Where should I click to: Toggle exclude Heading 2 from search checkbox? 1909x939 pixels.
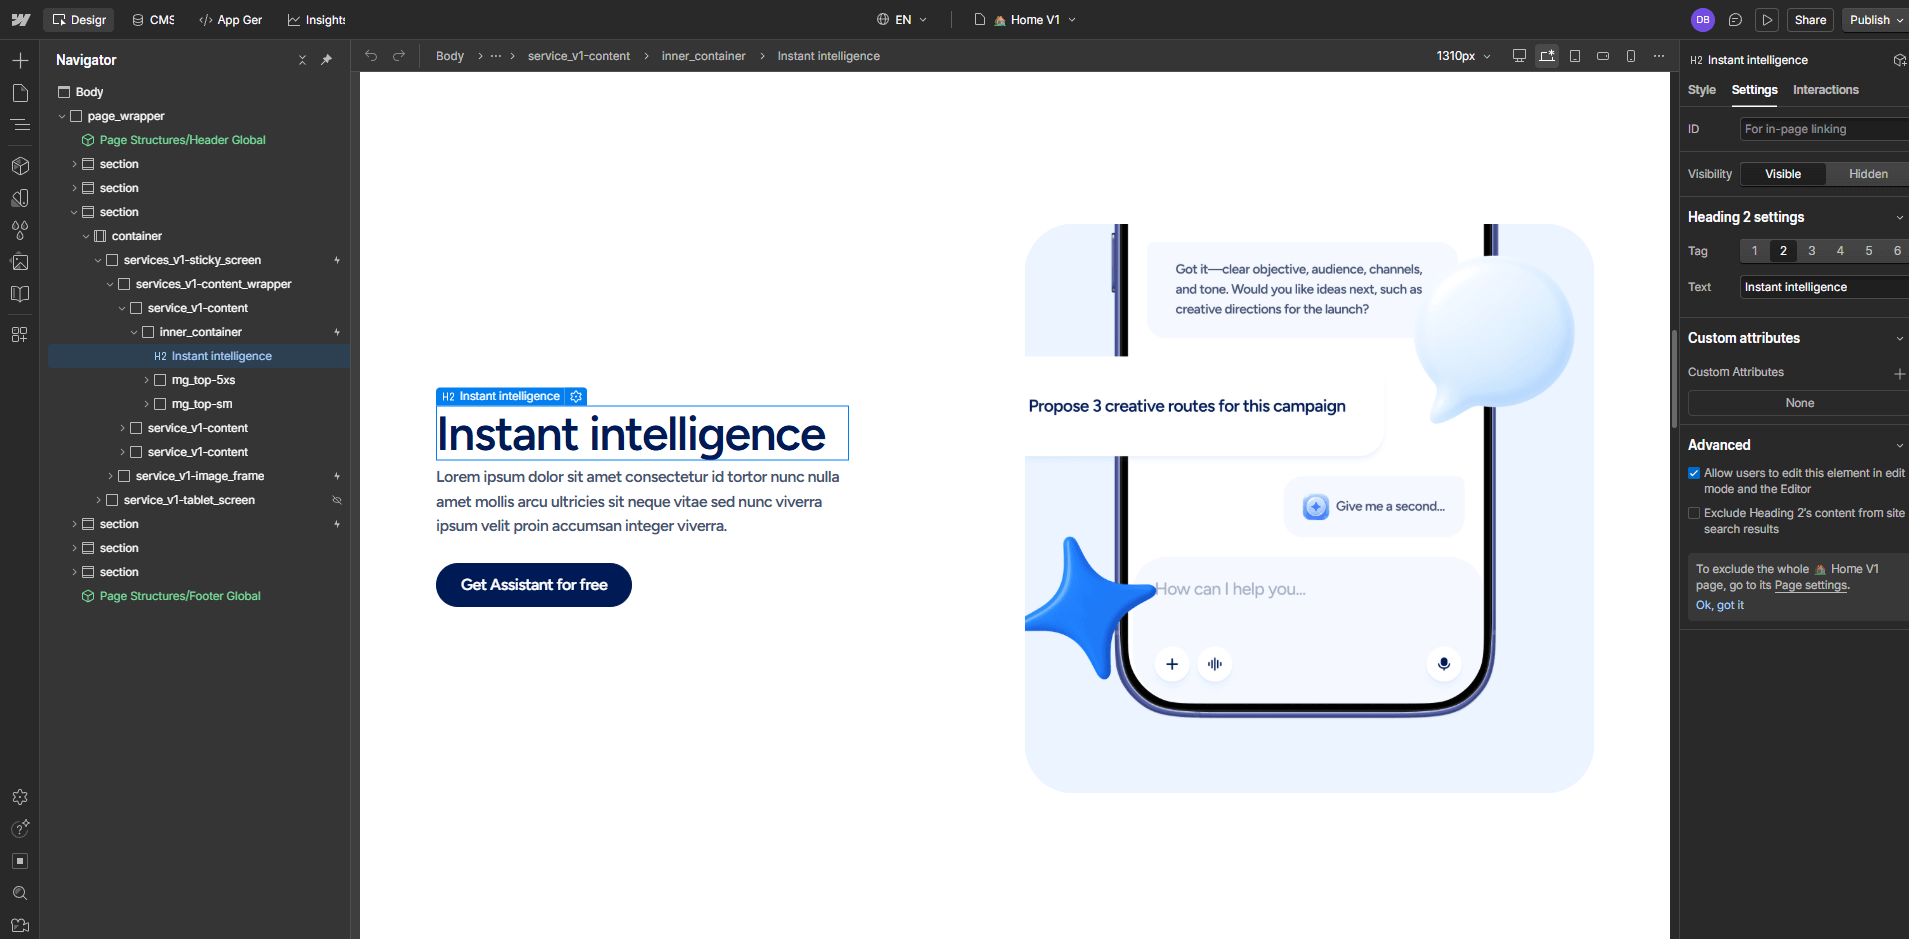click(1694, 513)
